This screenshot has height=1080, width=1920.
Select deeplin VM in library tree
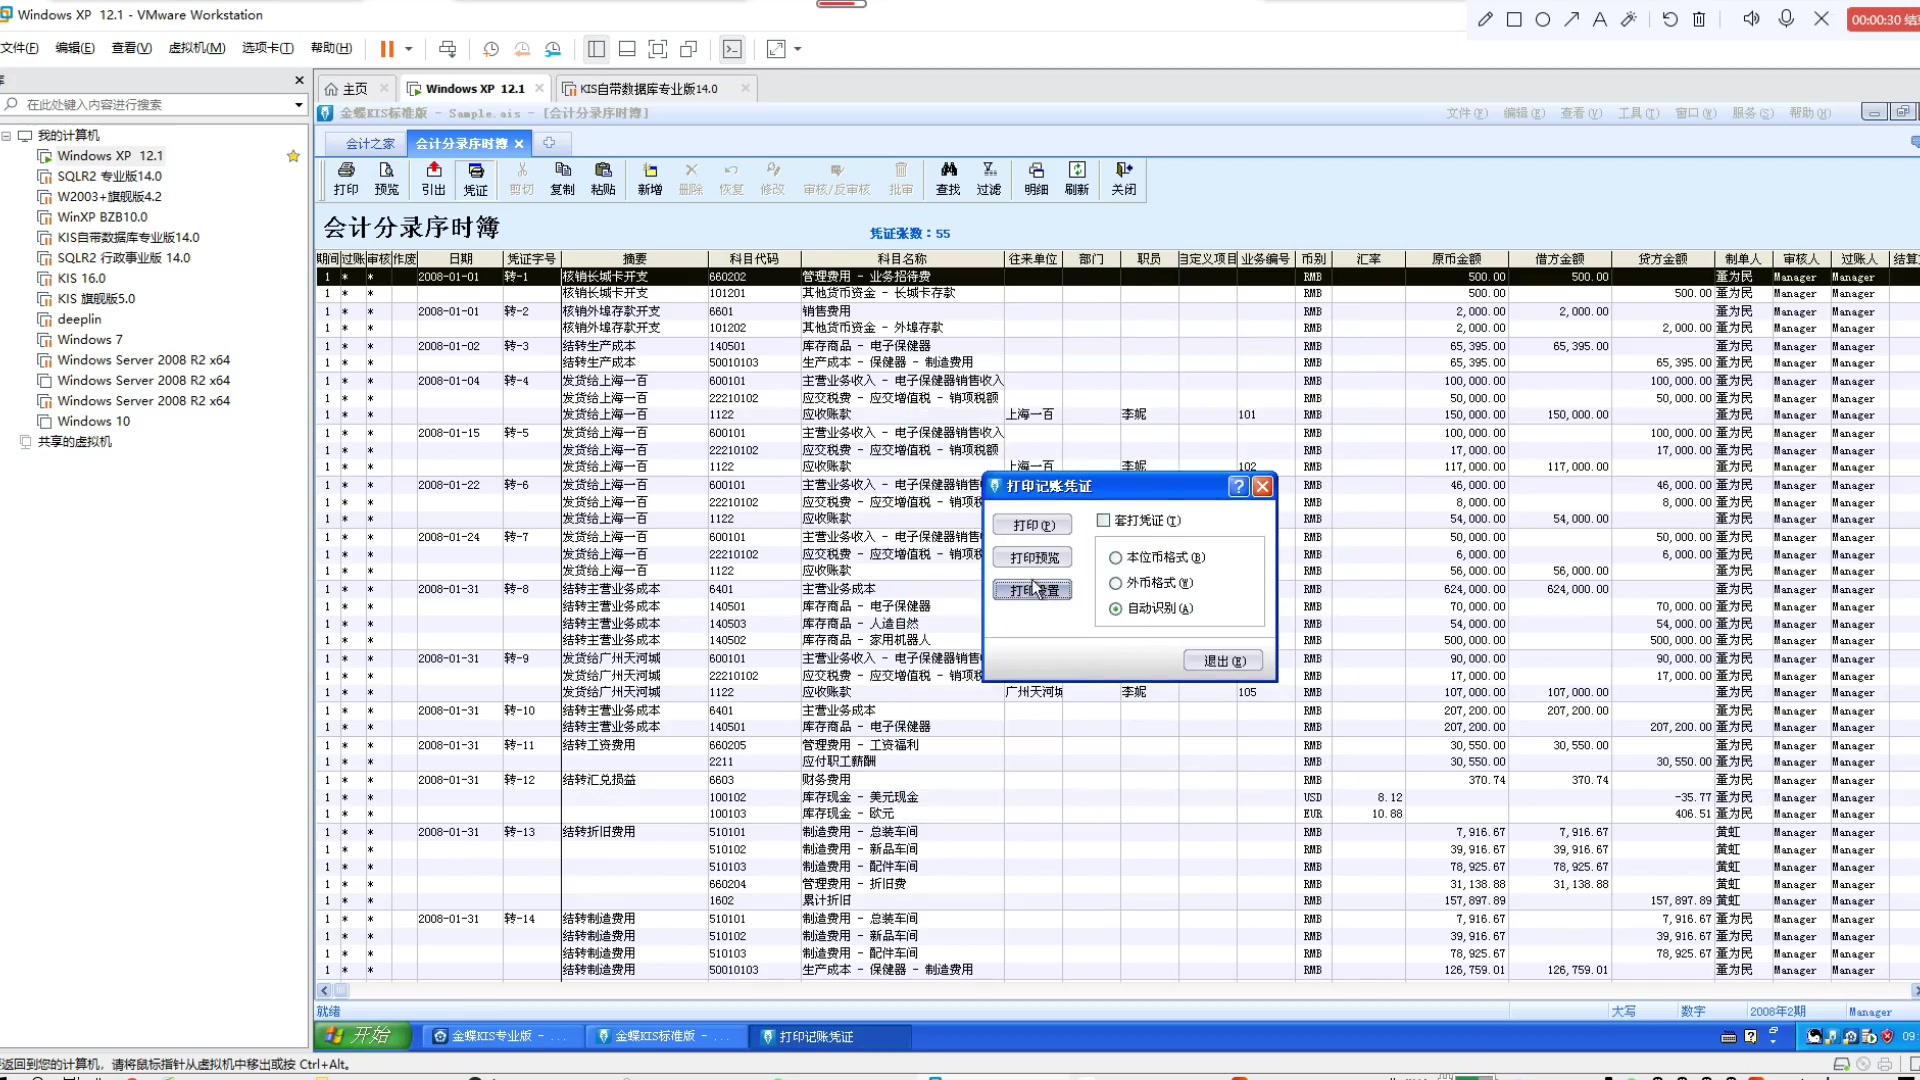[x=79, y=319]
